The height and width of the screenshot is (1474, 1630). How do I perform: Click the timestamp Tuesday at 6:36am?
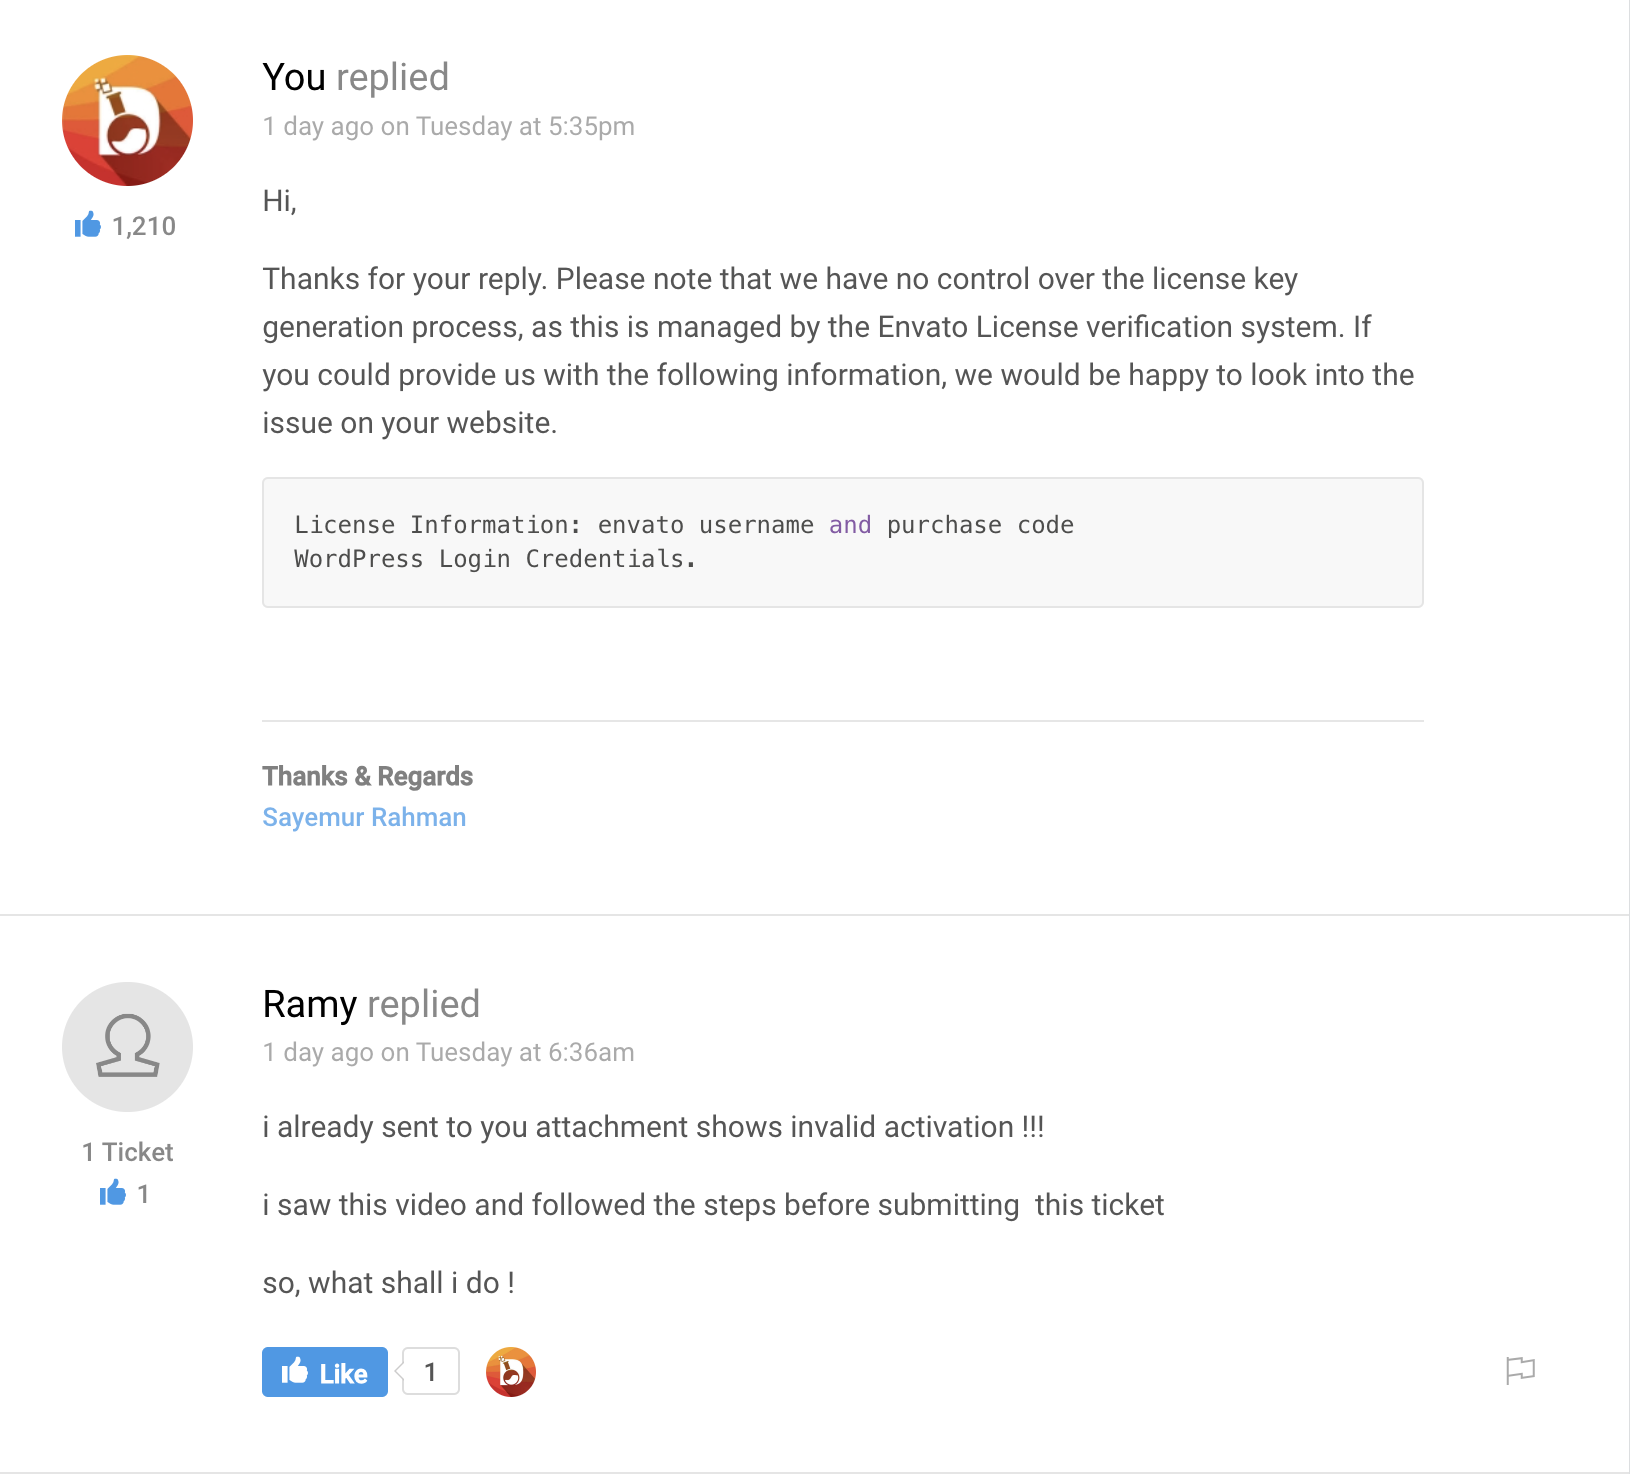[525, 1052]
